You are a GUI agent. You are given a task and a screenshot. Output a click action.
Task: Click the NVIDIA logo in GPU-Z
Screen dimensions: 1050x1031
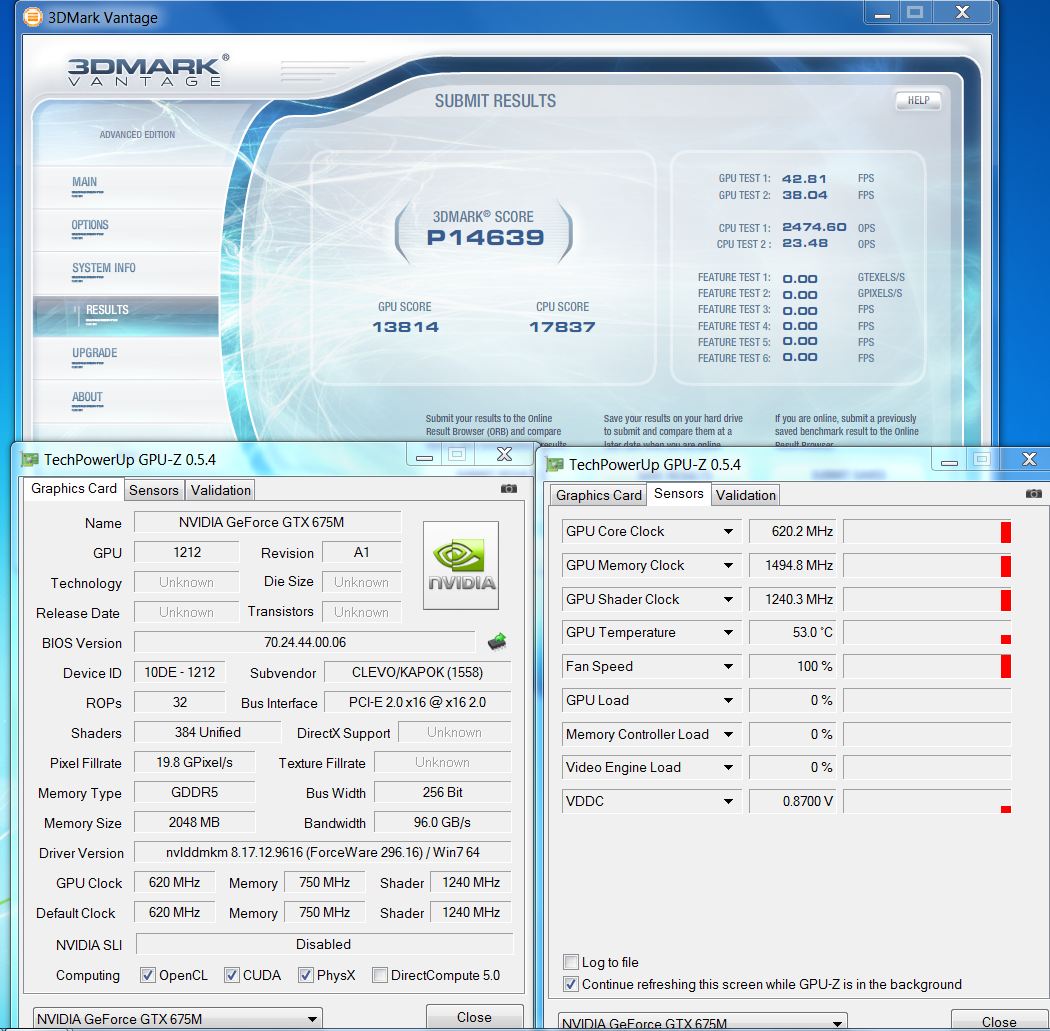[x=461, y=566]
